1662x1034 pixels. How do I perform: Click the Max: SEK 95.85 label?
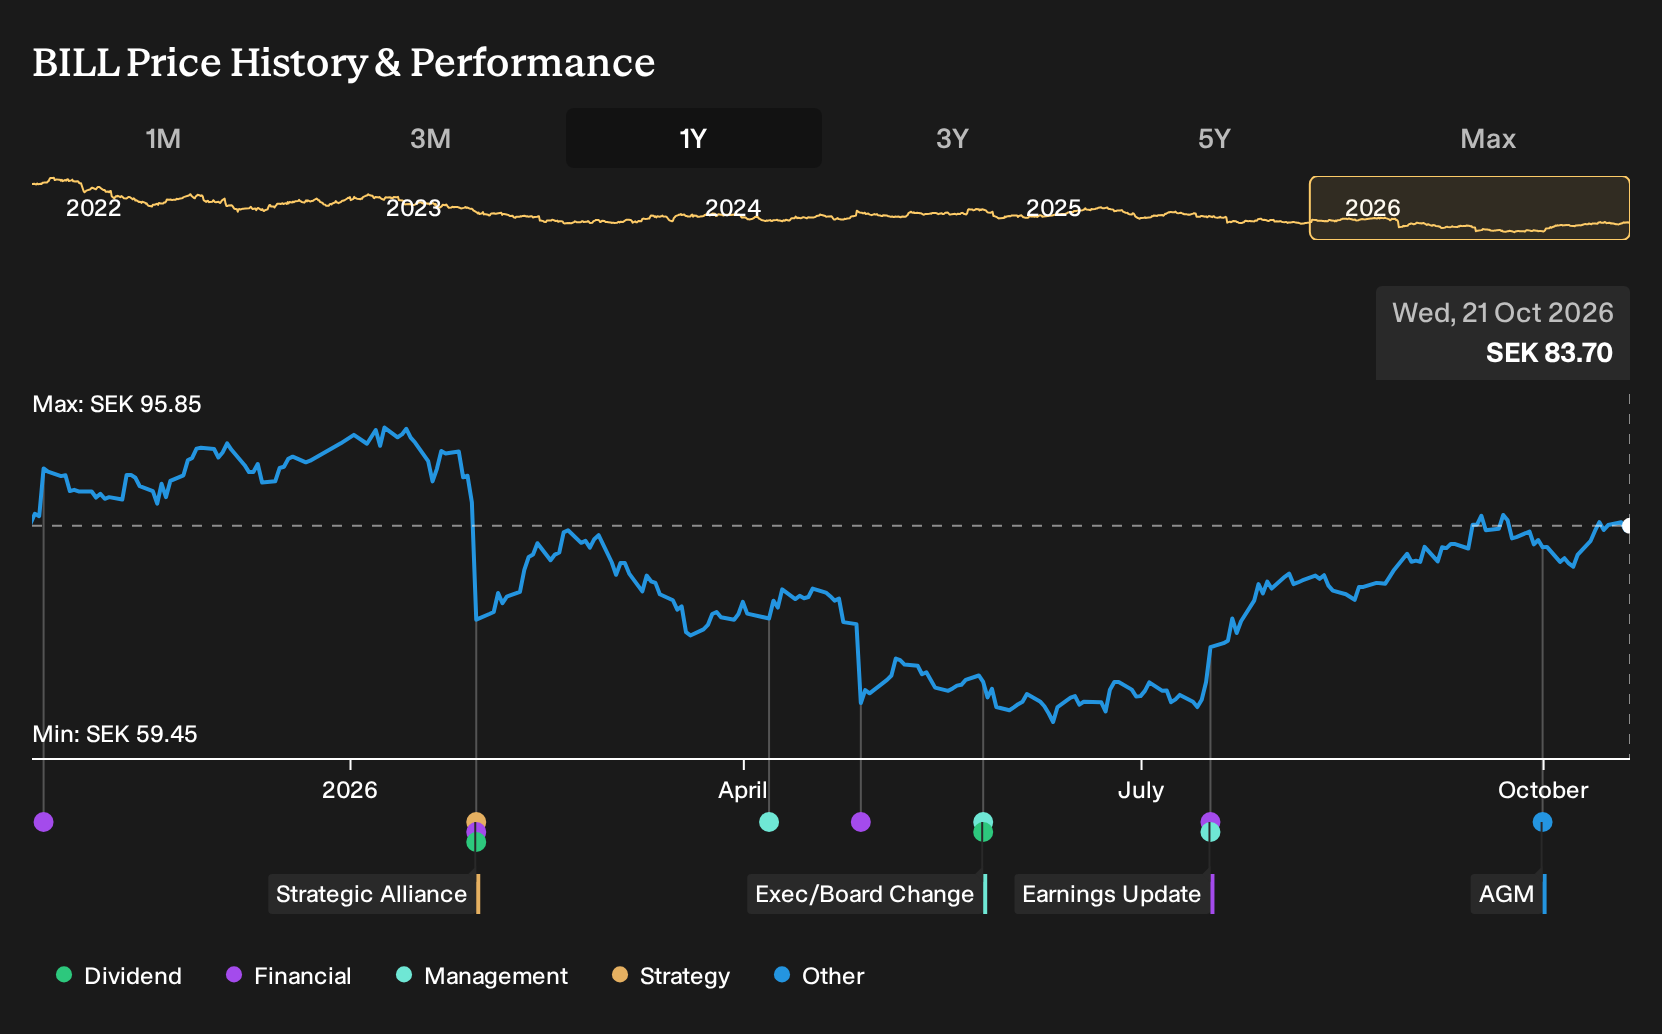[x=117, y=404]
